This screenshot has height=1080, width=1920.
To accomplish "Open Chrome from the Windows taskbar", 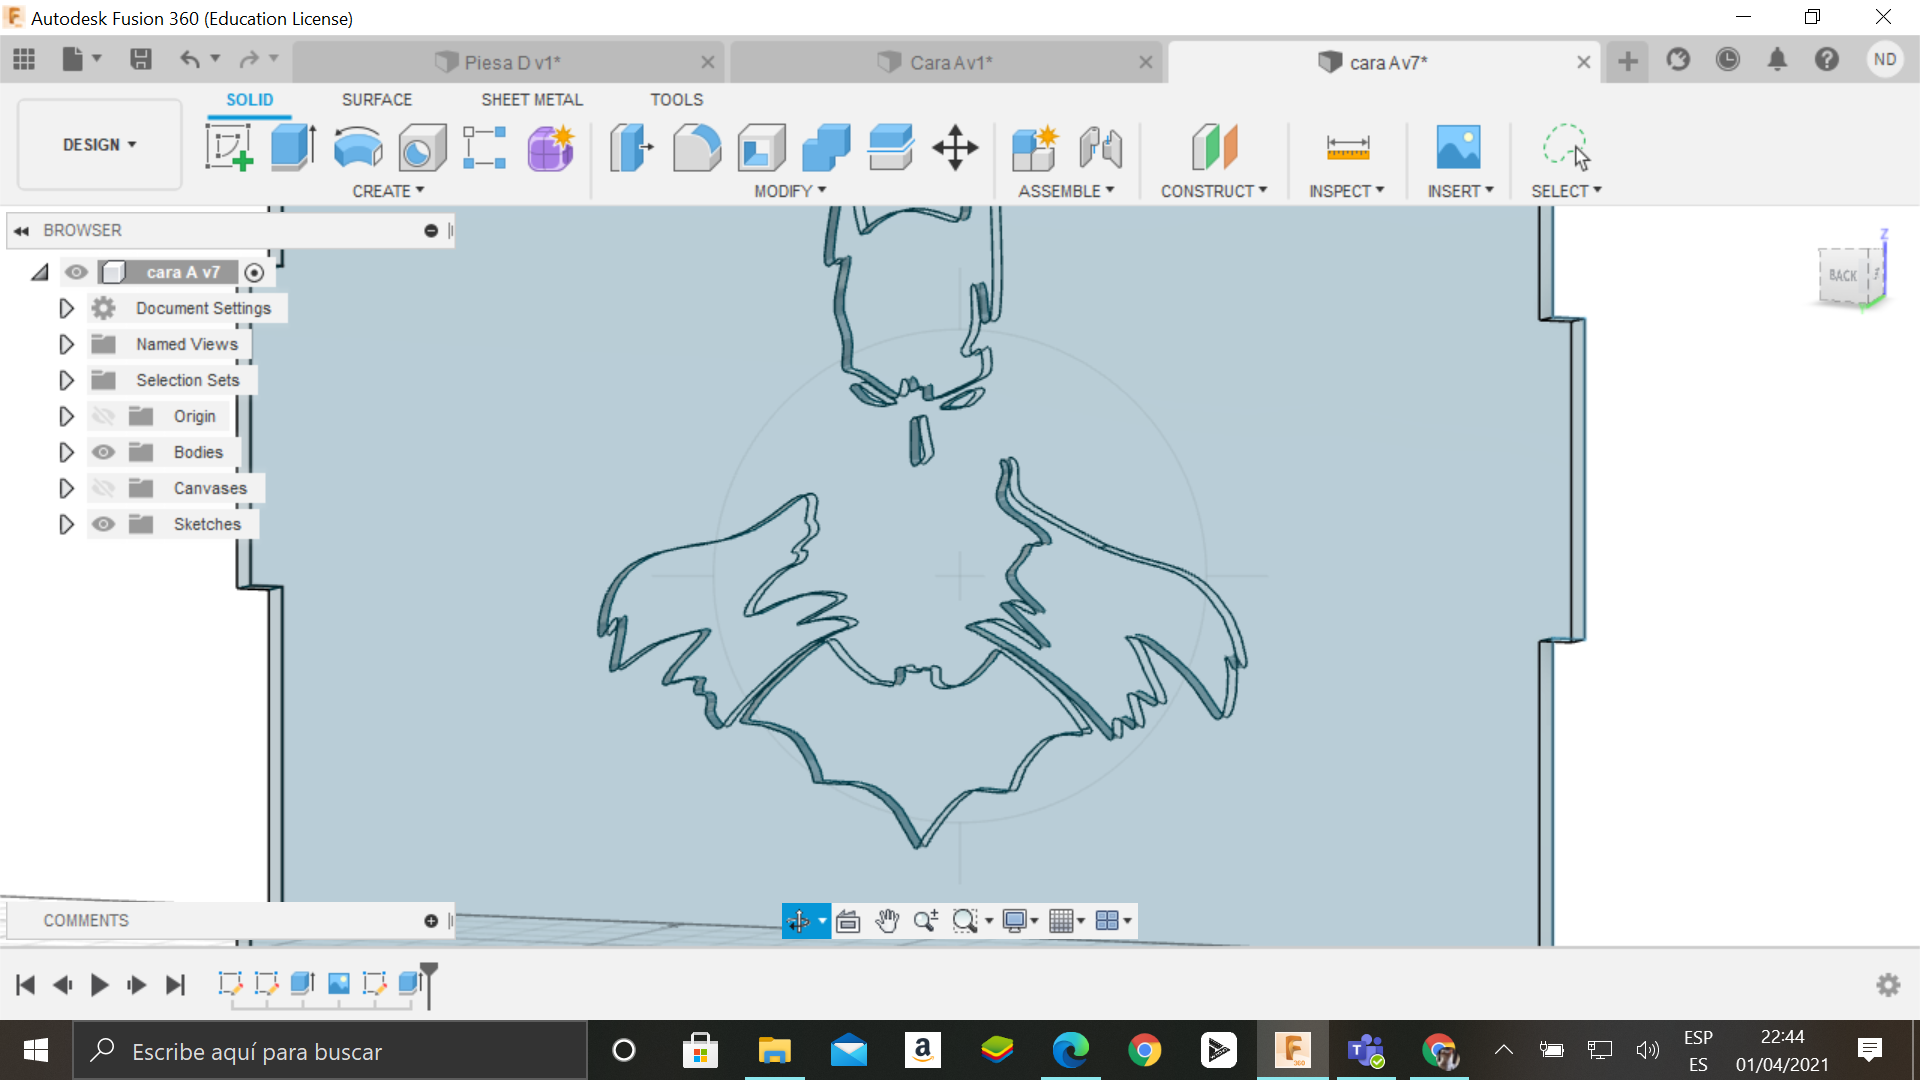I will [x=1144, y=1050].
